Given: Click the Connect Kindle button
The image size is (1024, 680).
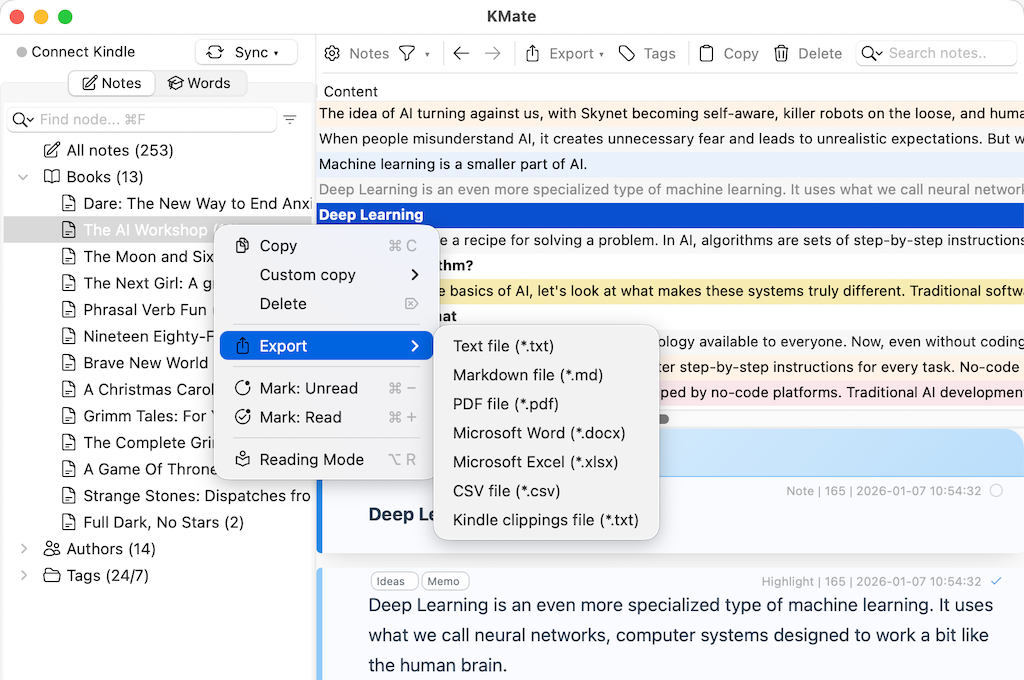Looking at the screenshot, I should (x=75, y=51).
